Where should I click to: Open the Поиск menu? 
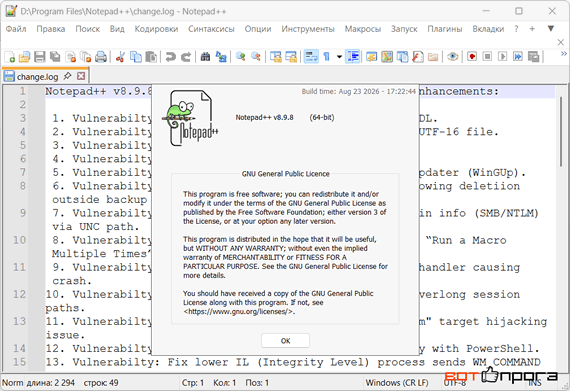88,29
